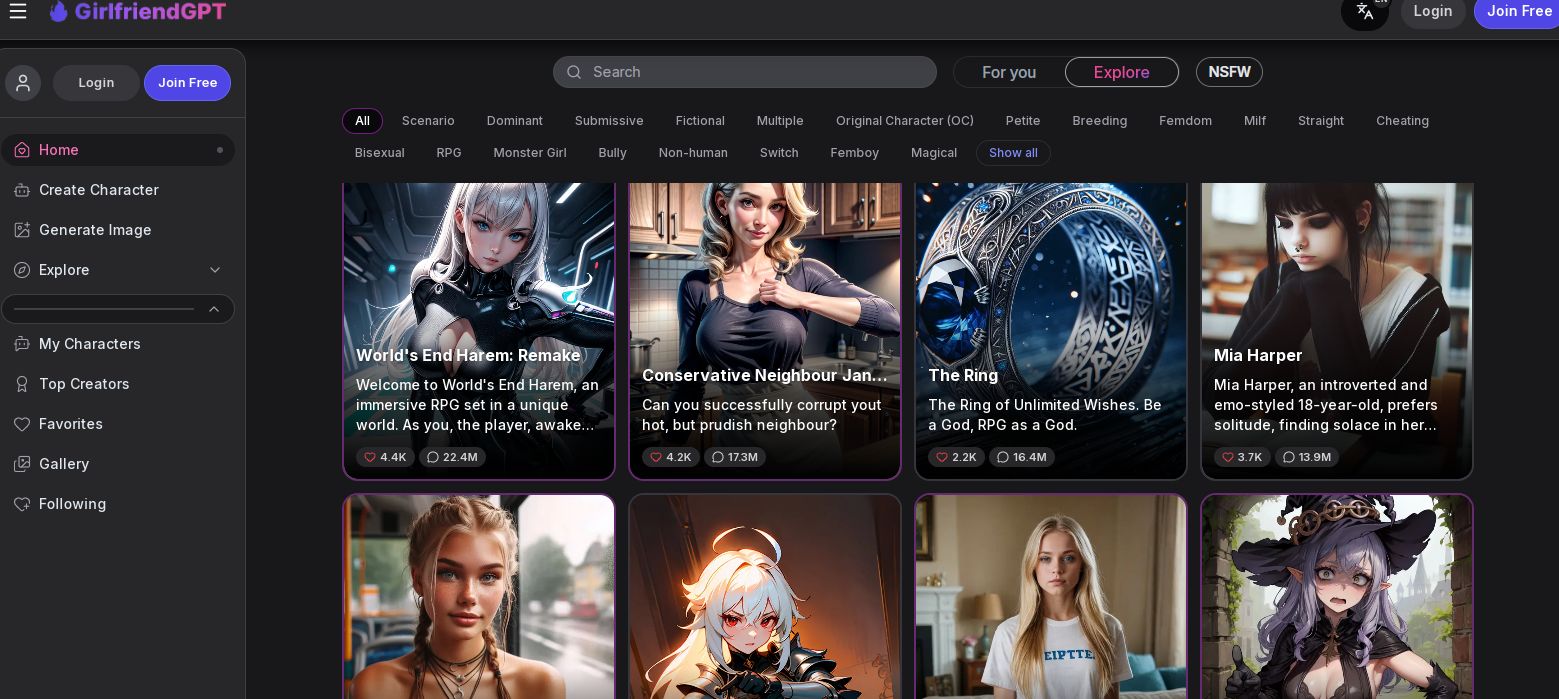Click heart likes on The Ring card
This screenshot has width=1559, height=699.
pyautogui.click(x=956, y=457)
